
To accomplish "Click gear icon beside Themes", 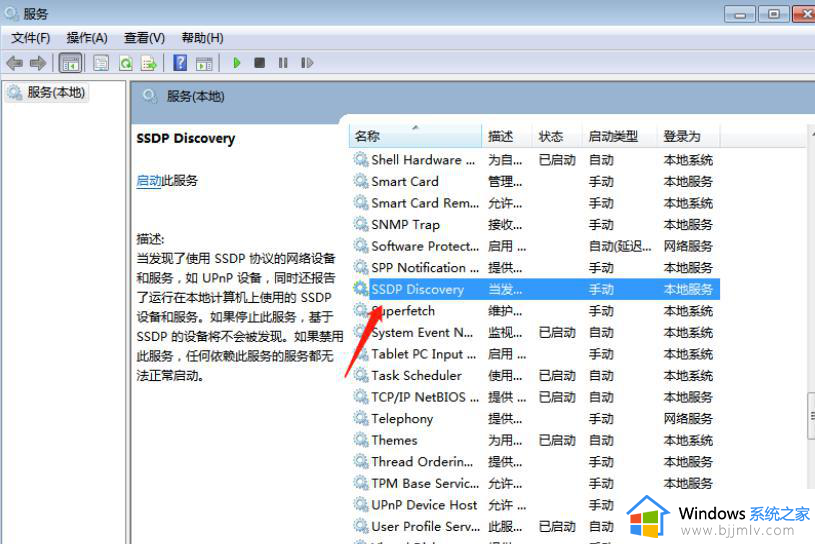I will pyautogui.click(x=361, y=440).
